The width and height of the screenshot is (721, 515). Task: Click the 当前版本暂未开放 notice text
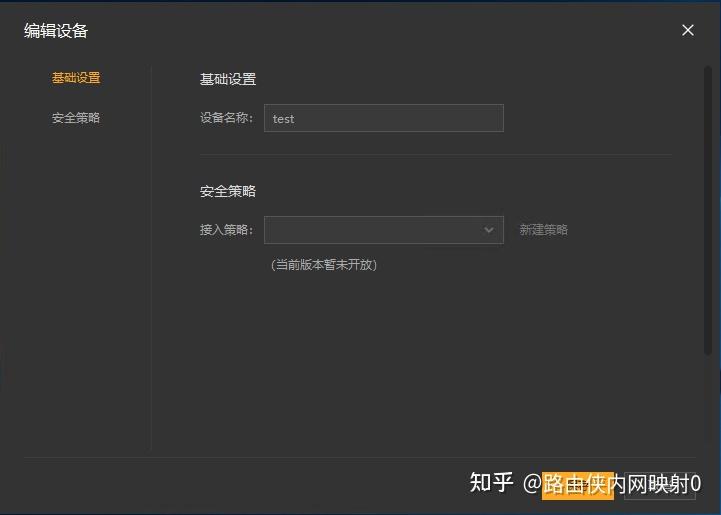[x=324, y=265]
